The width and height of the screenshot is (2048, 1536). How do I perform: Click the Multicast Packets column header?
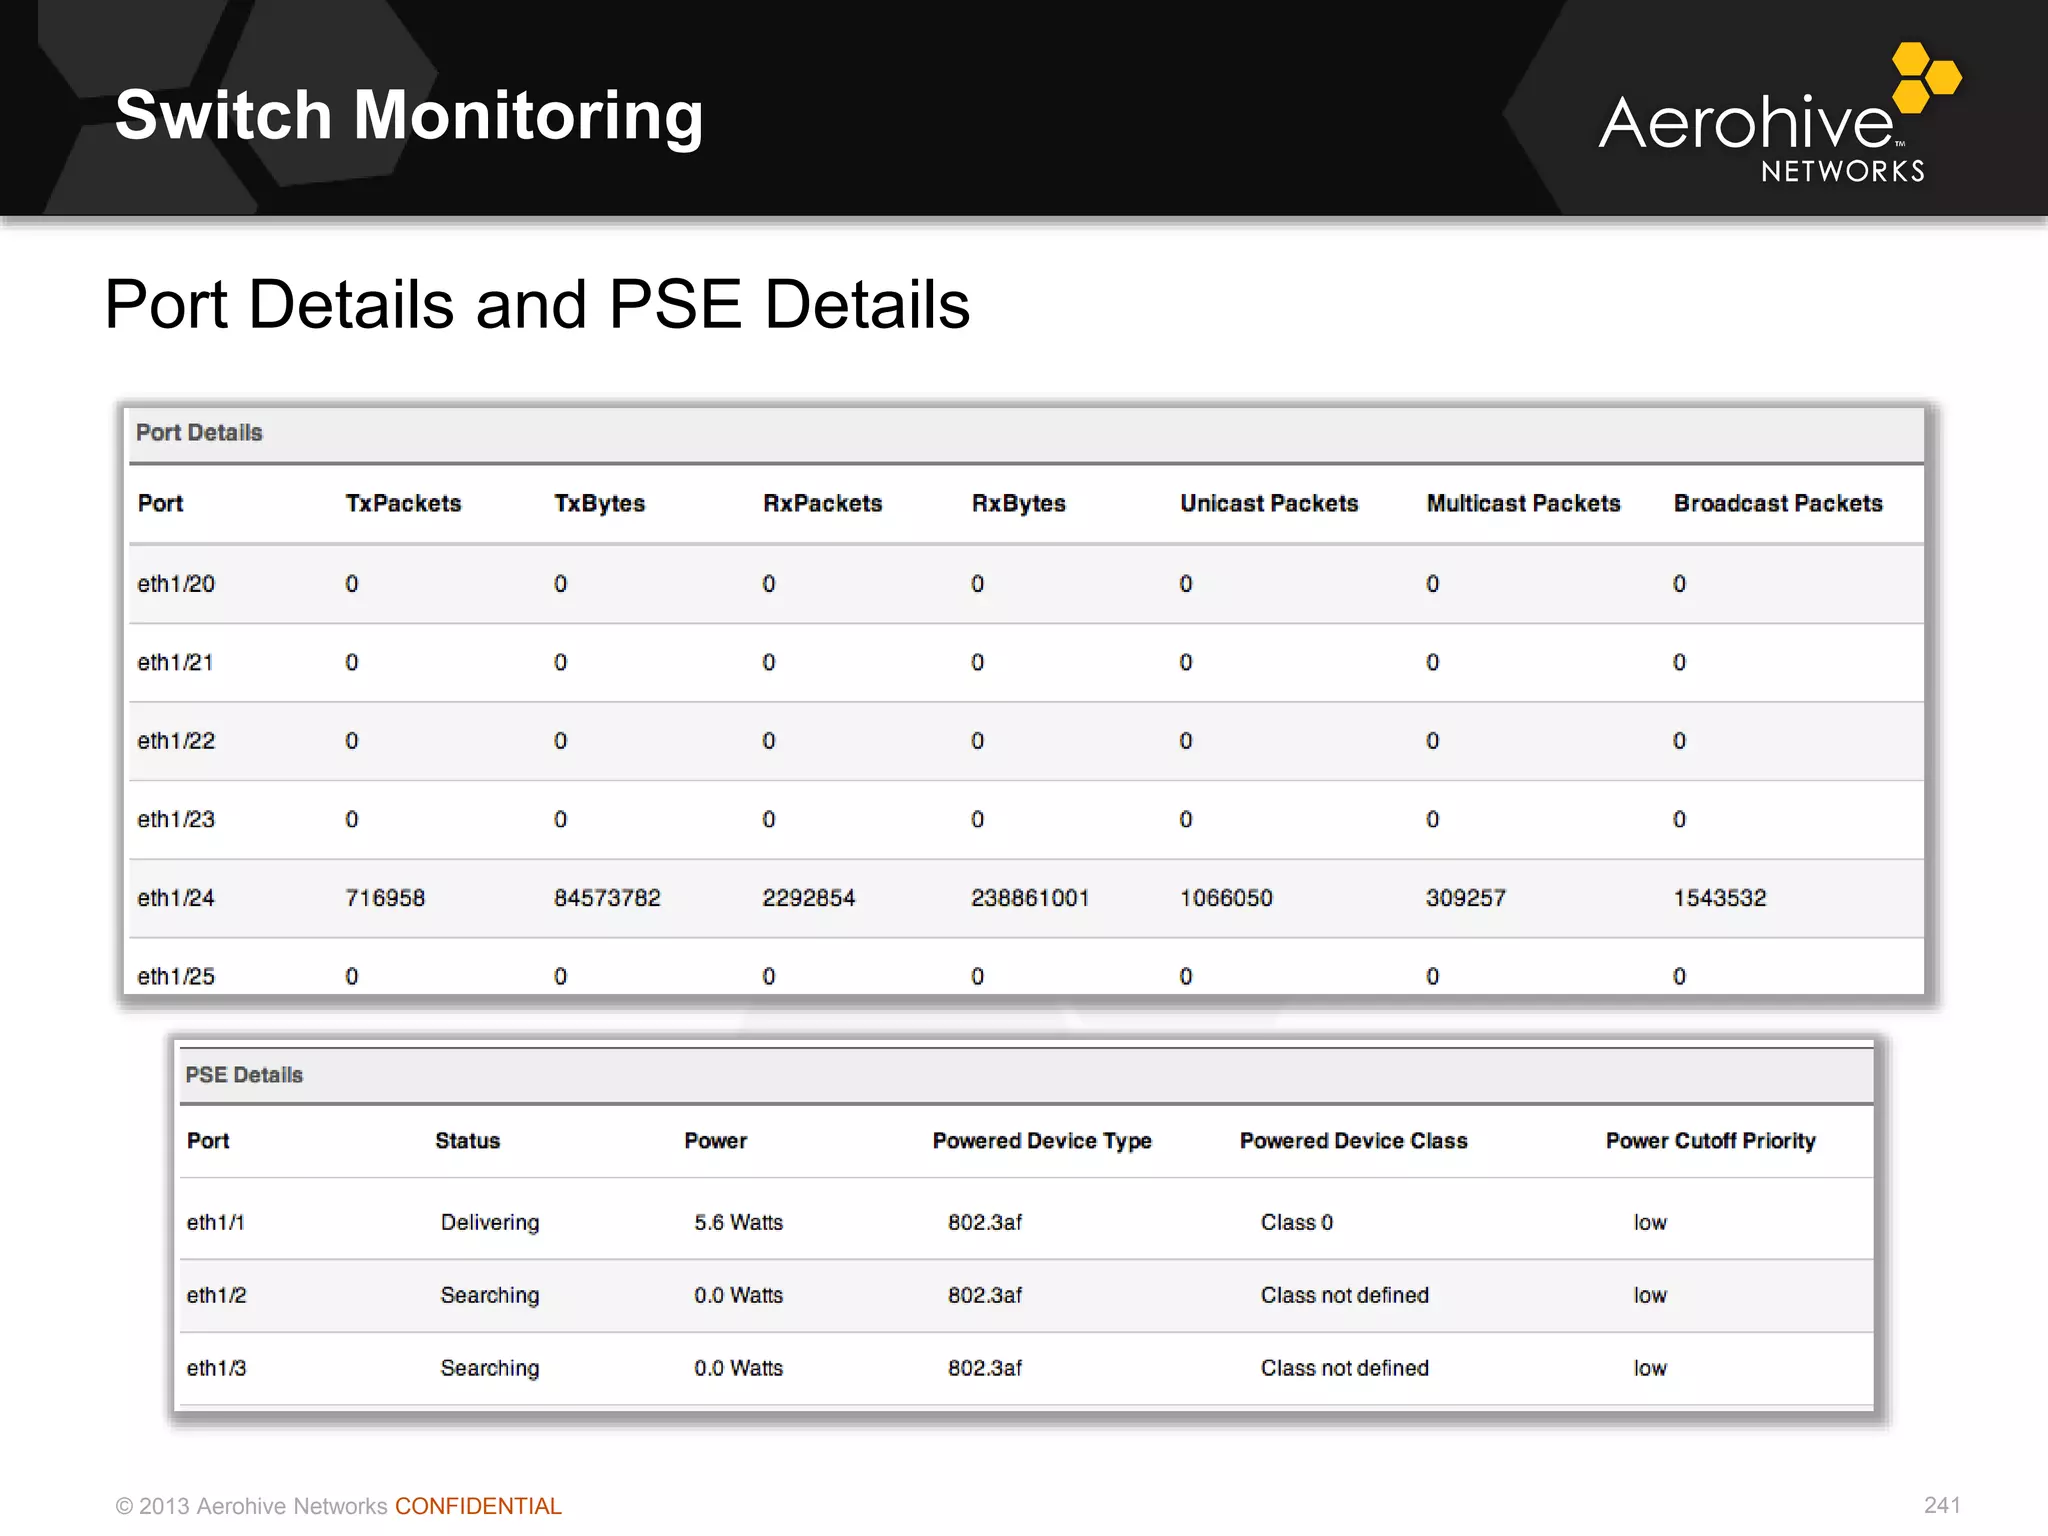coord(1523,503)
